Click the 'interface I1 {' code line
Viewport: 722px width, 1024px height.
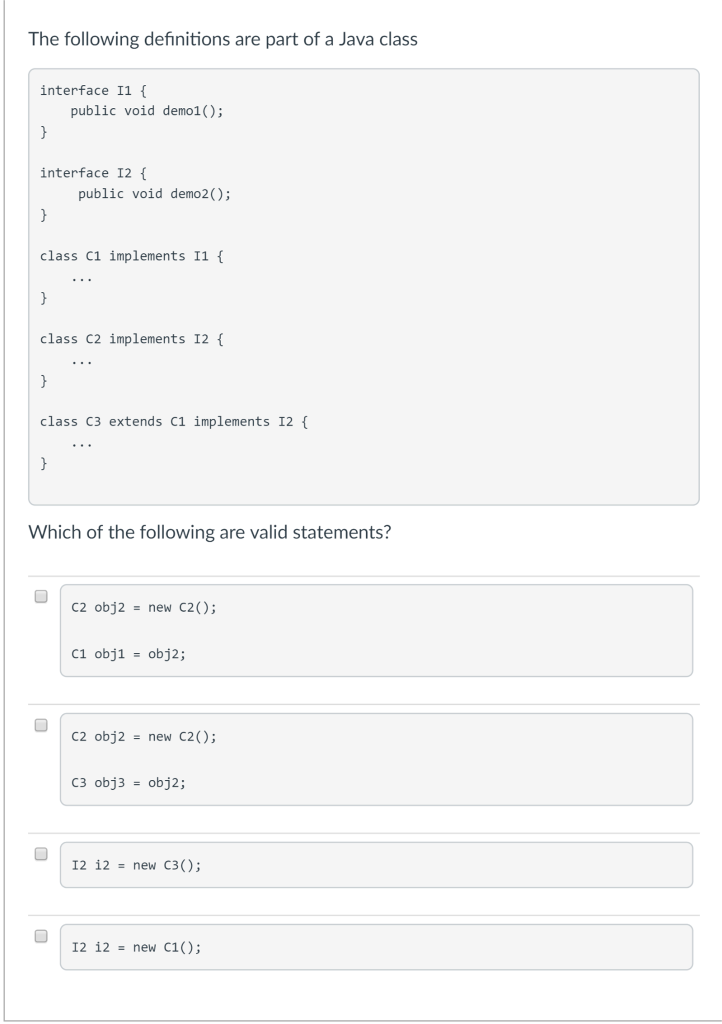coord(93,90)
